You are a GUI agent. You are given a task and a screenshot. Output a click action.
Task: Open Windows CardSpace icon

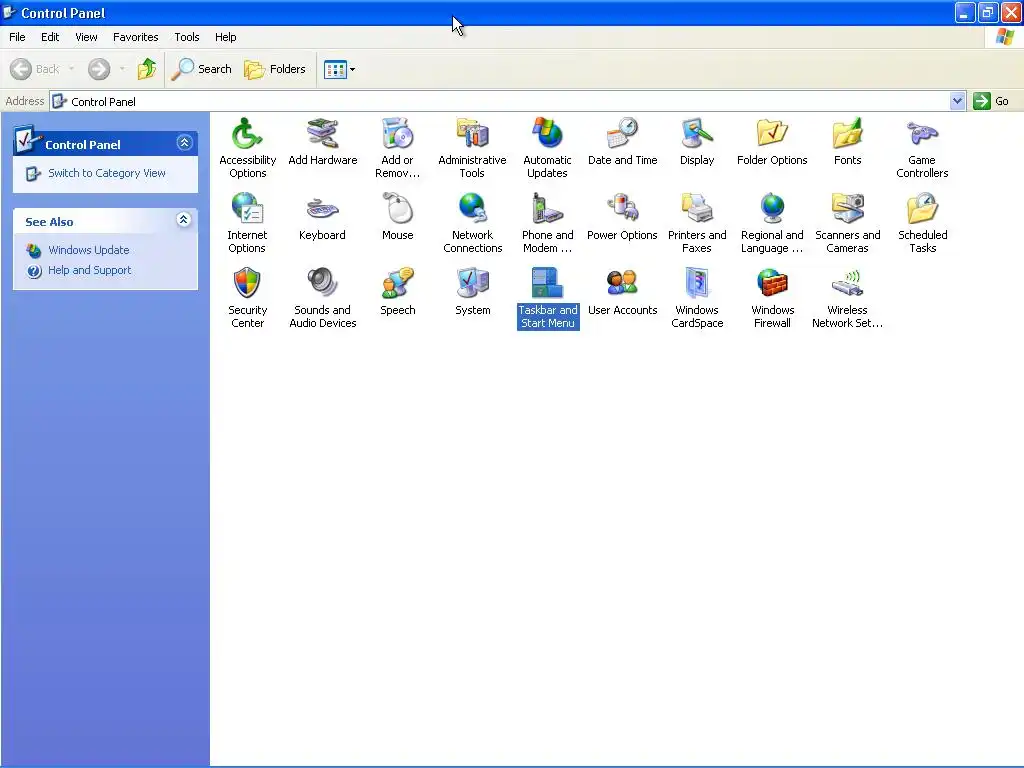pos(697,298)
